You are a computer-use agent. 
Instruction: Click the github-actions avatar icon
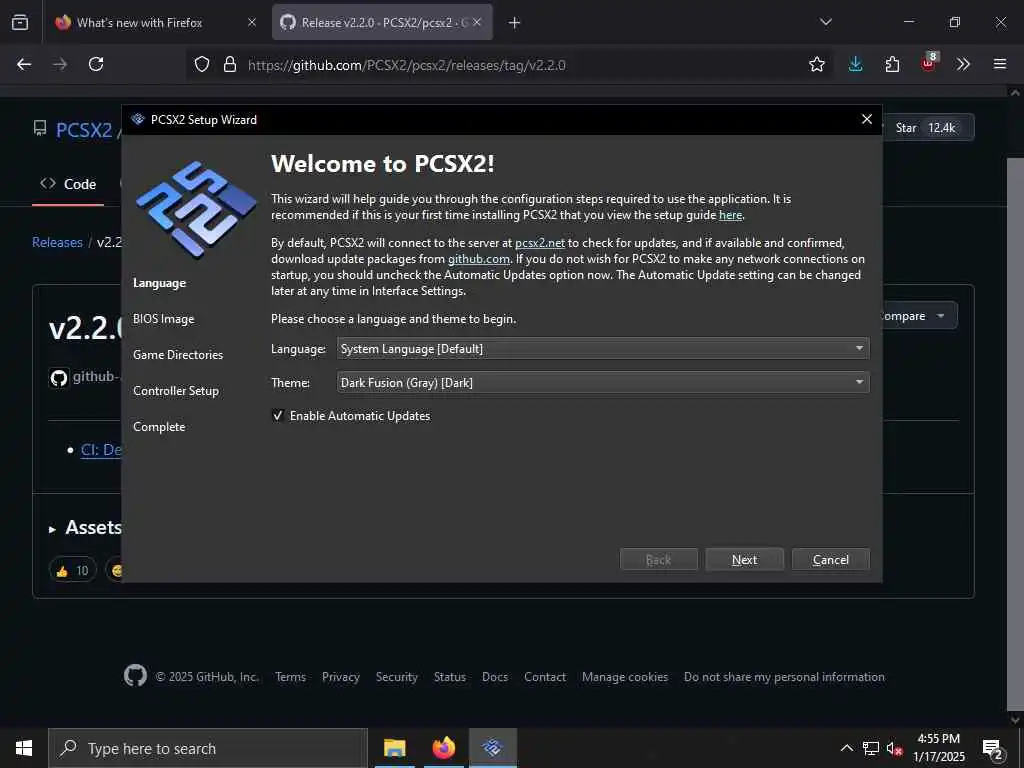click(59, 377)
